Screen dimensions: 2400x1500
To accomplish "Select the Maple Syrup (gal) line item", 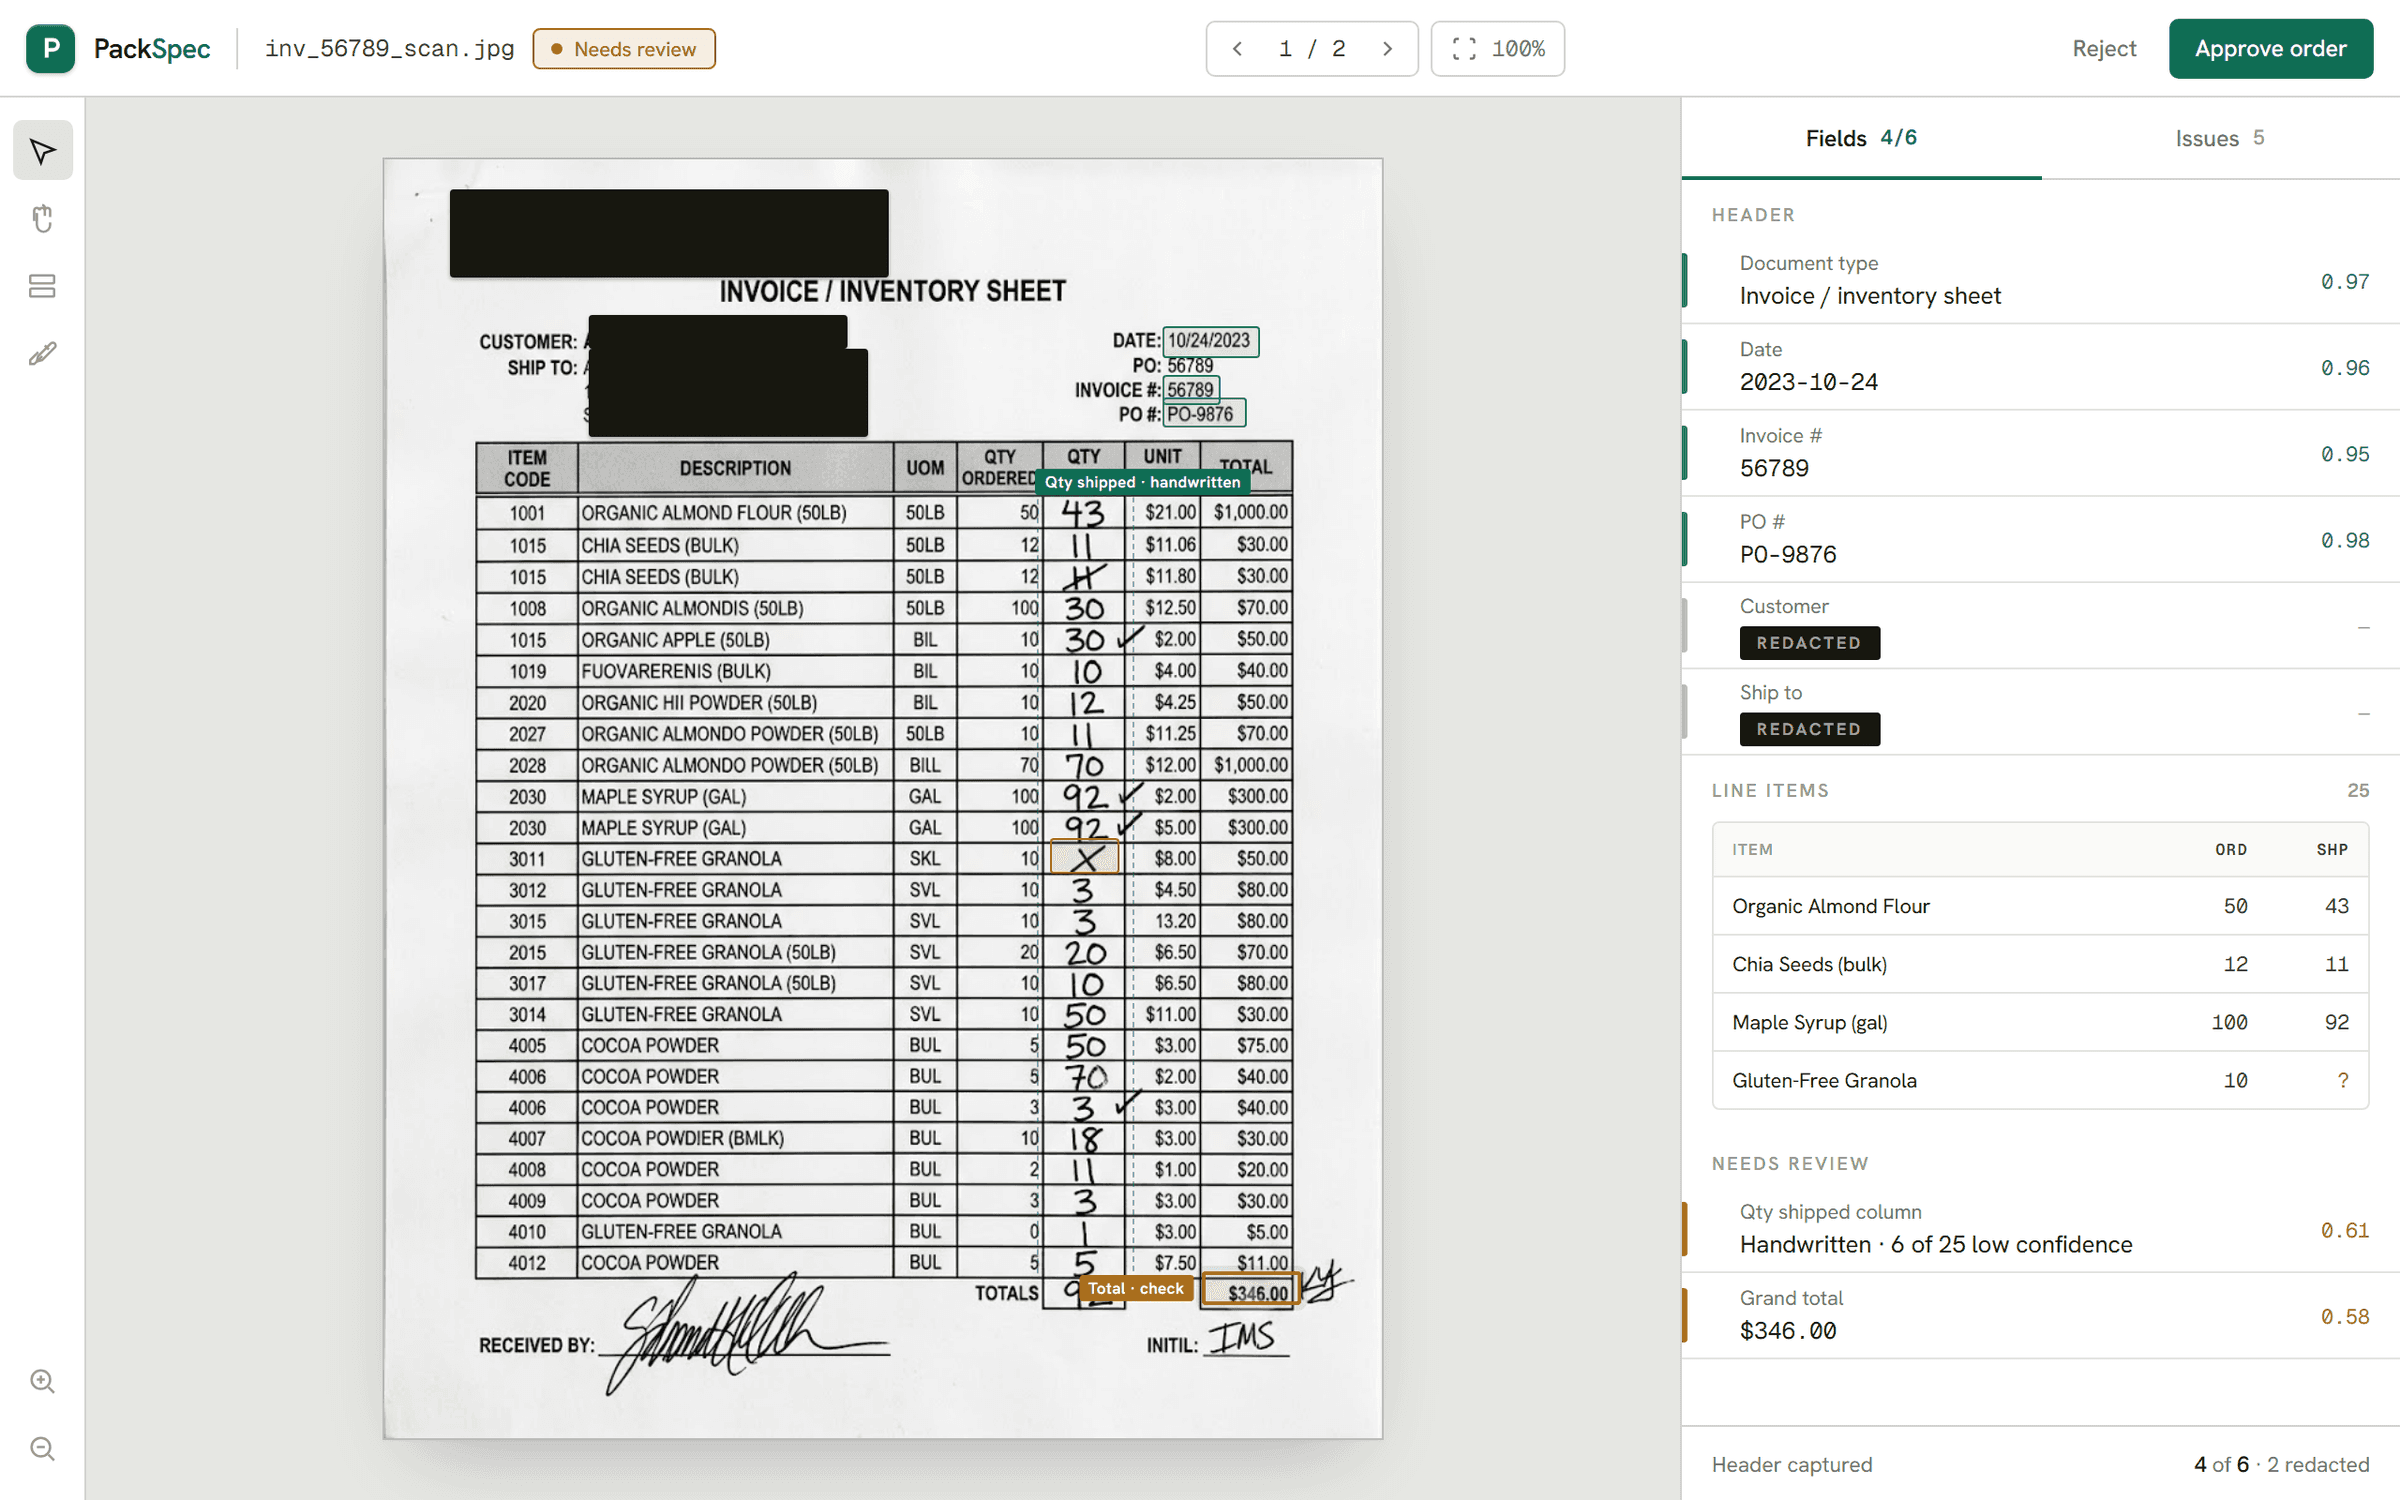I will pyautogui.click(x=2040, y=1022).
